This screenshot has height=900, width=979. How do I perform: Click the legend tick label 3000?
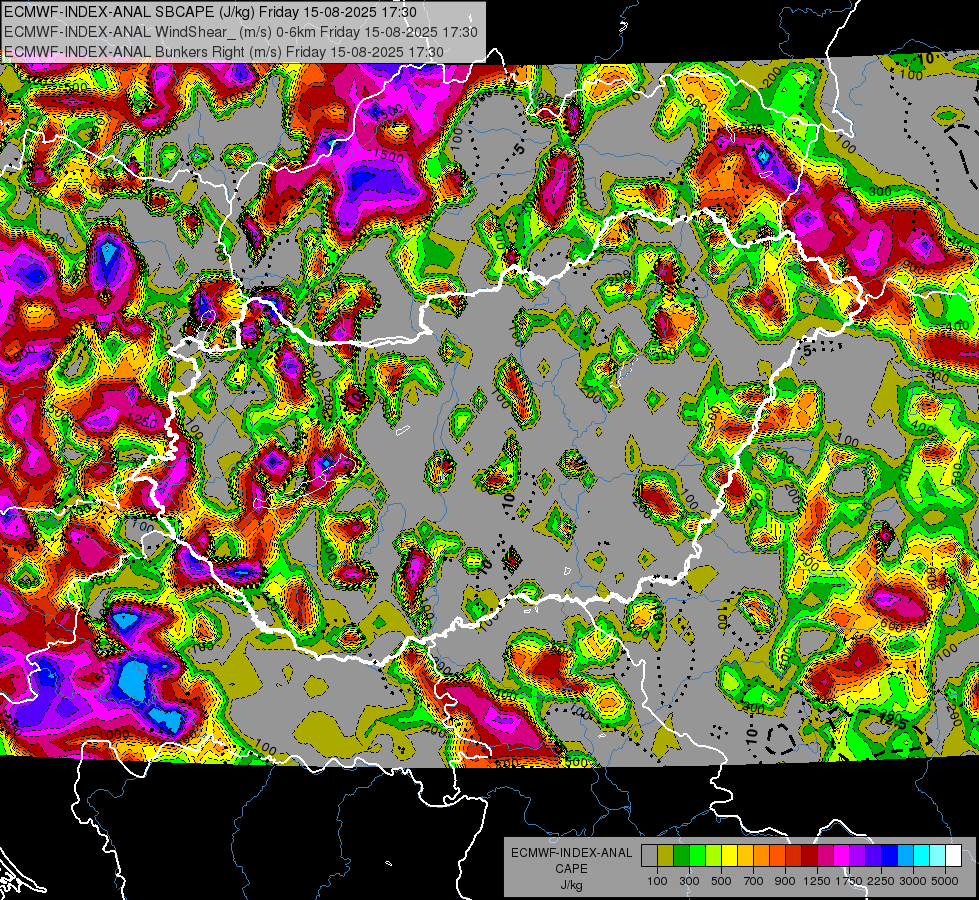click(913, 881)
